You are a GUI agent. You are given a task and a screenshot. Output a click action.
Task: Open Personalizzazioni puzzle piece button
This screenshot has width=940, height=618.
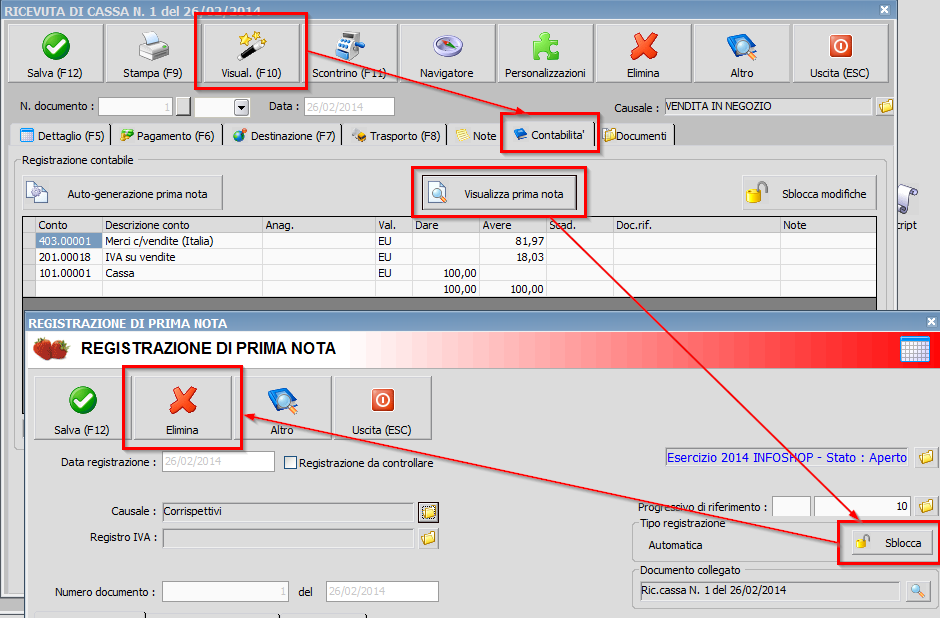coord(545,53)
